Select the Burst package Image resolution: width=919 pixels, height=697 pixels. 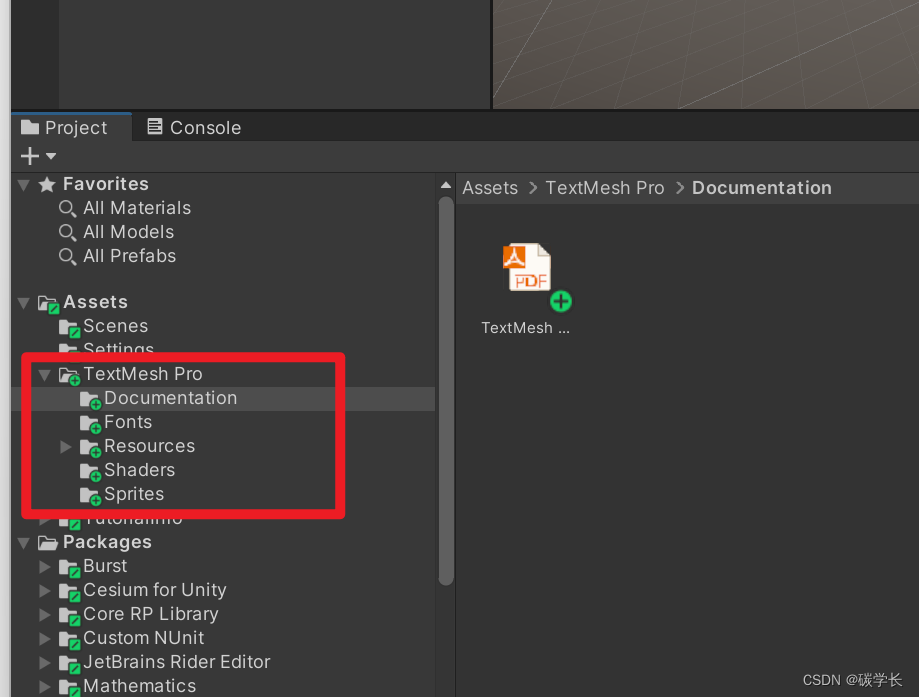click(x=105, y=566)
